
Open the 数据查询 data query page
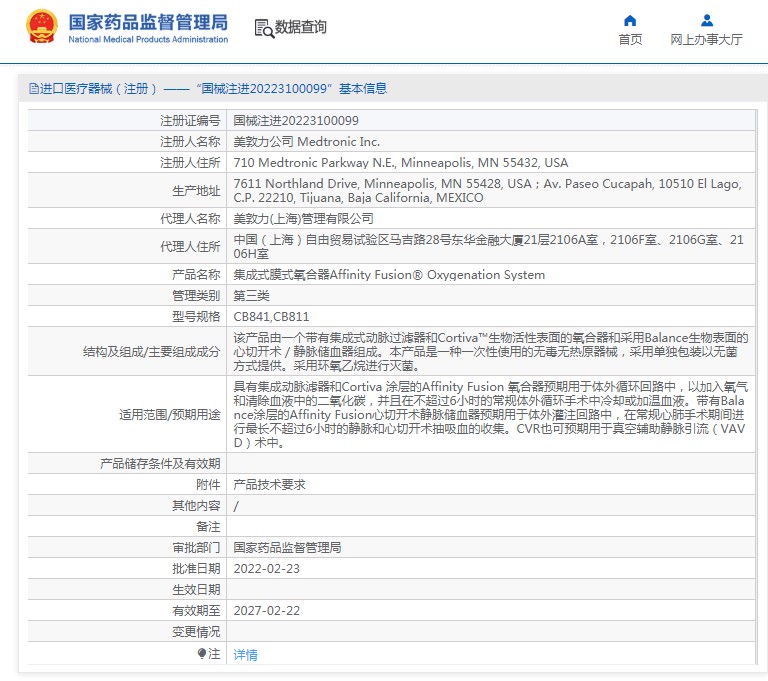(301, 27)
